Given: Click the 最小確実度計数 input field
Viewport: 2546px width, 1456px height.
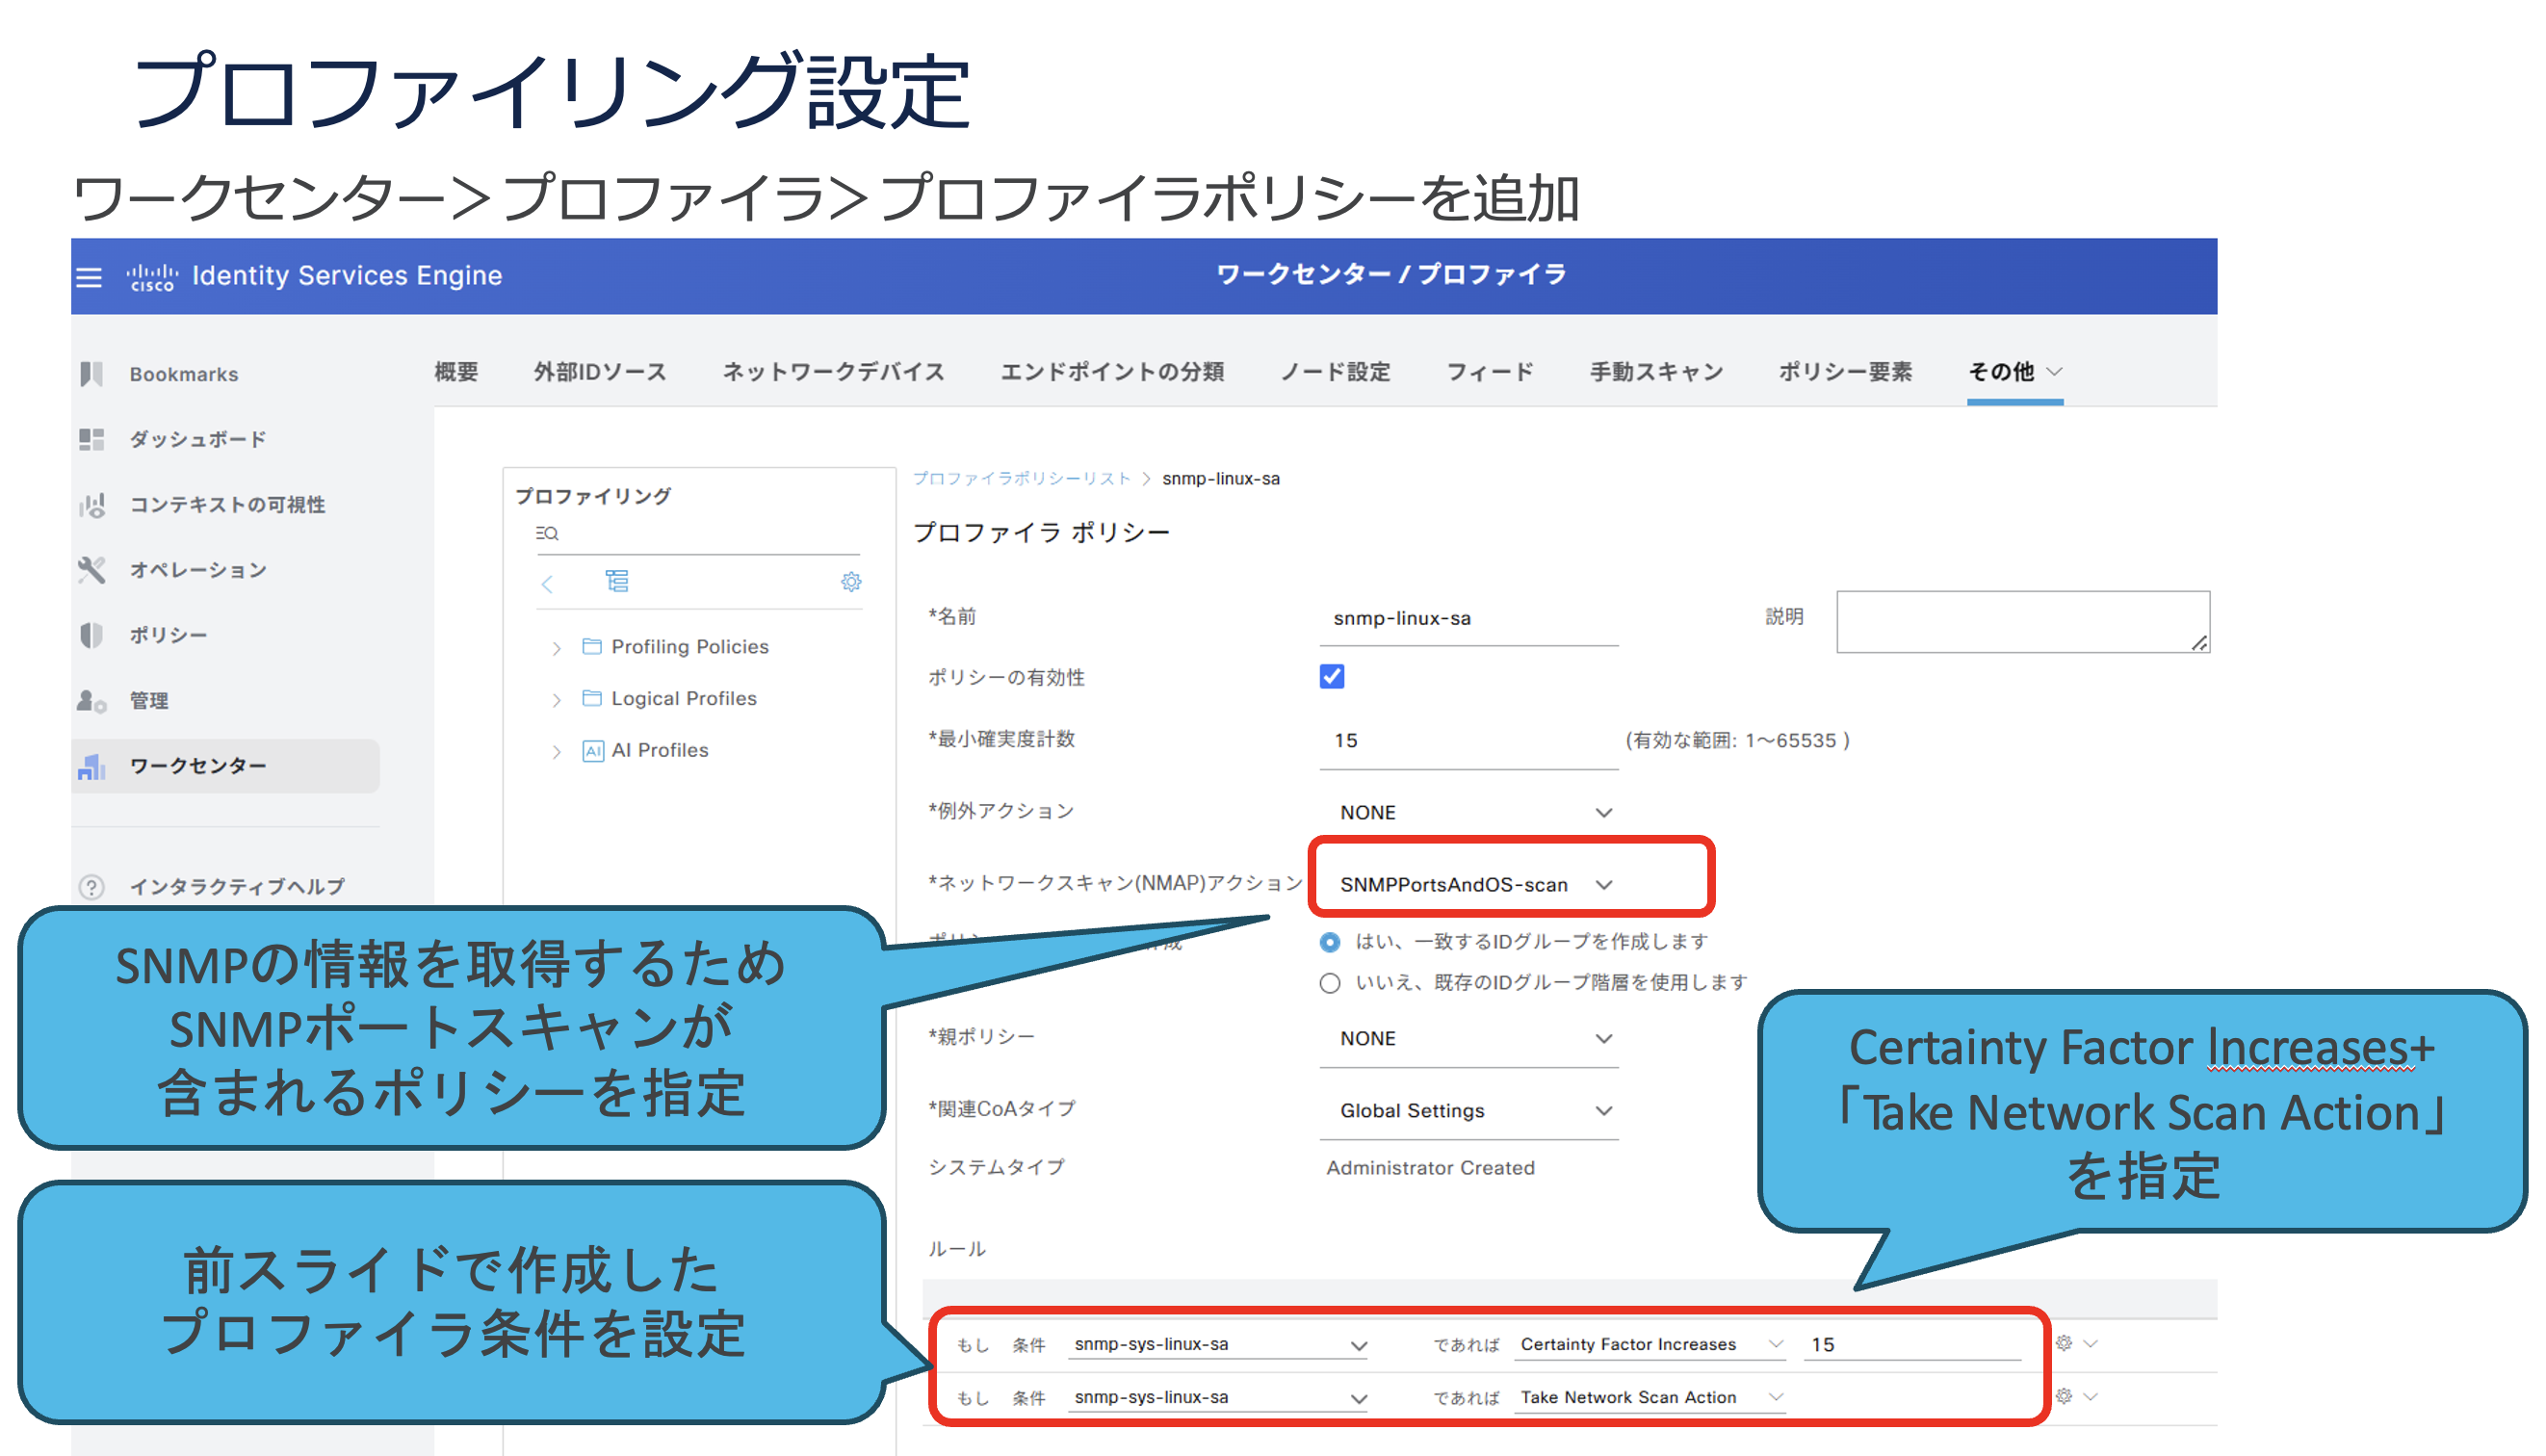Looking at the screenshot, I should coord(1467,741).
